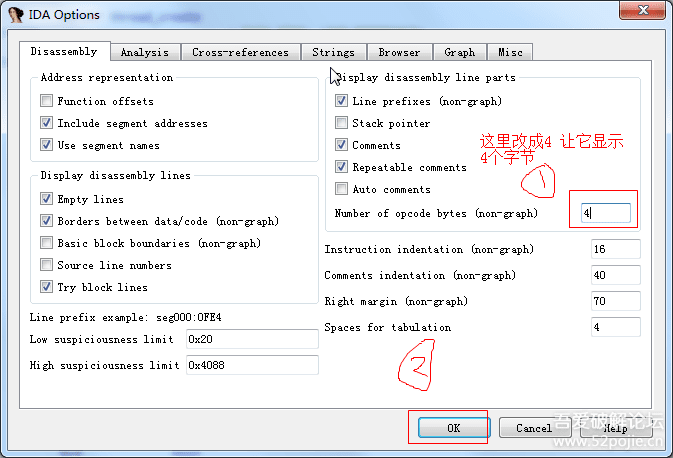The height and width of the screenshot is (458, 673).
Task: Confirm settings with the OK button
Action: 453,428
